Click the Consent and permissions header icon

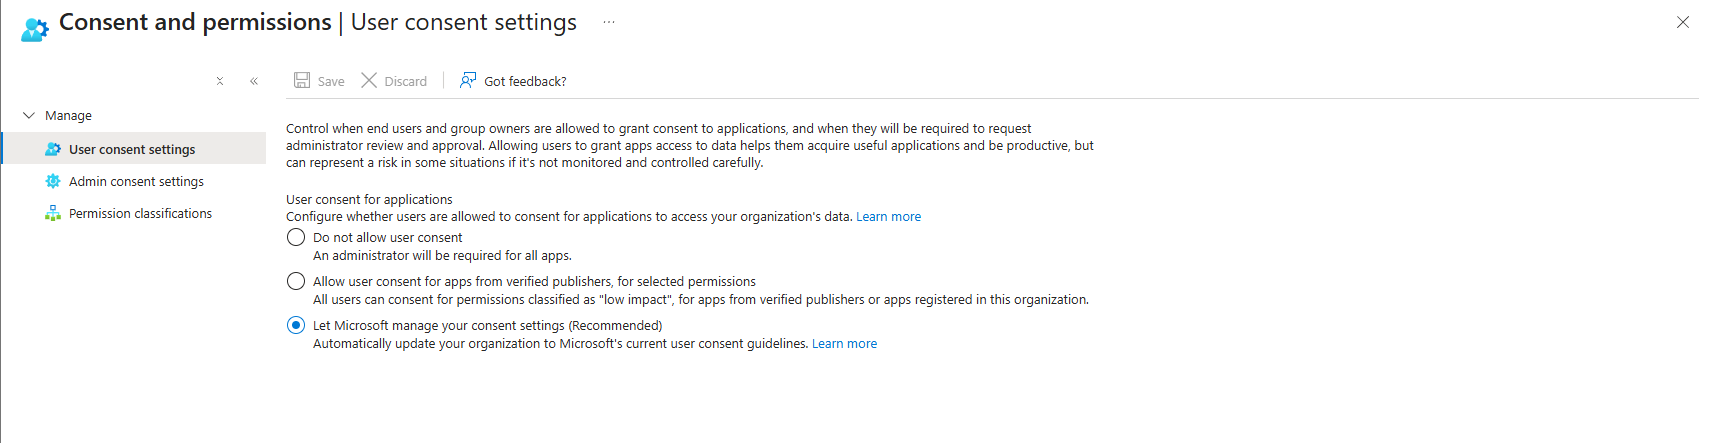click(35, 29)
